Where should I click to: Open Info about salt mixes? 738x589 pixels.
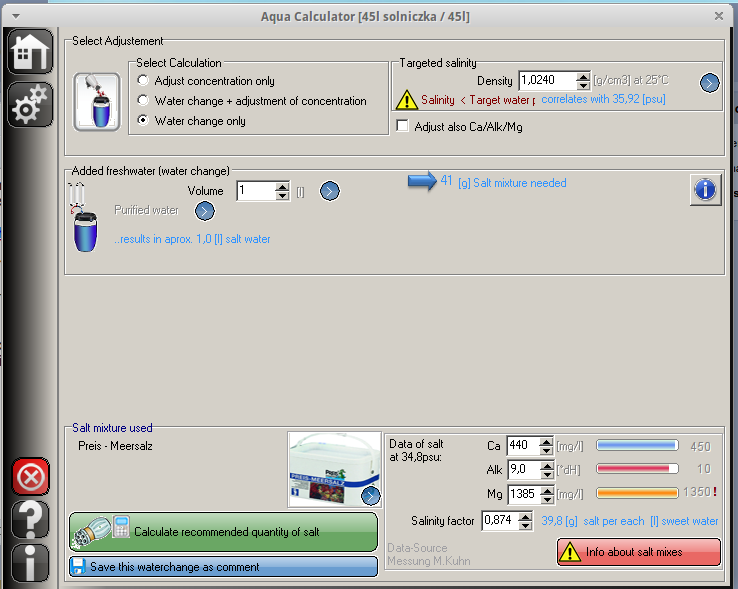click(x=638, y=552)
